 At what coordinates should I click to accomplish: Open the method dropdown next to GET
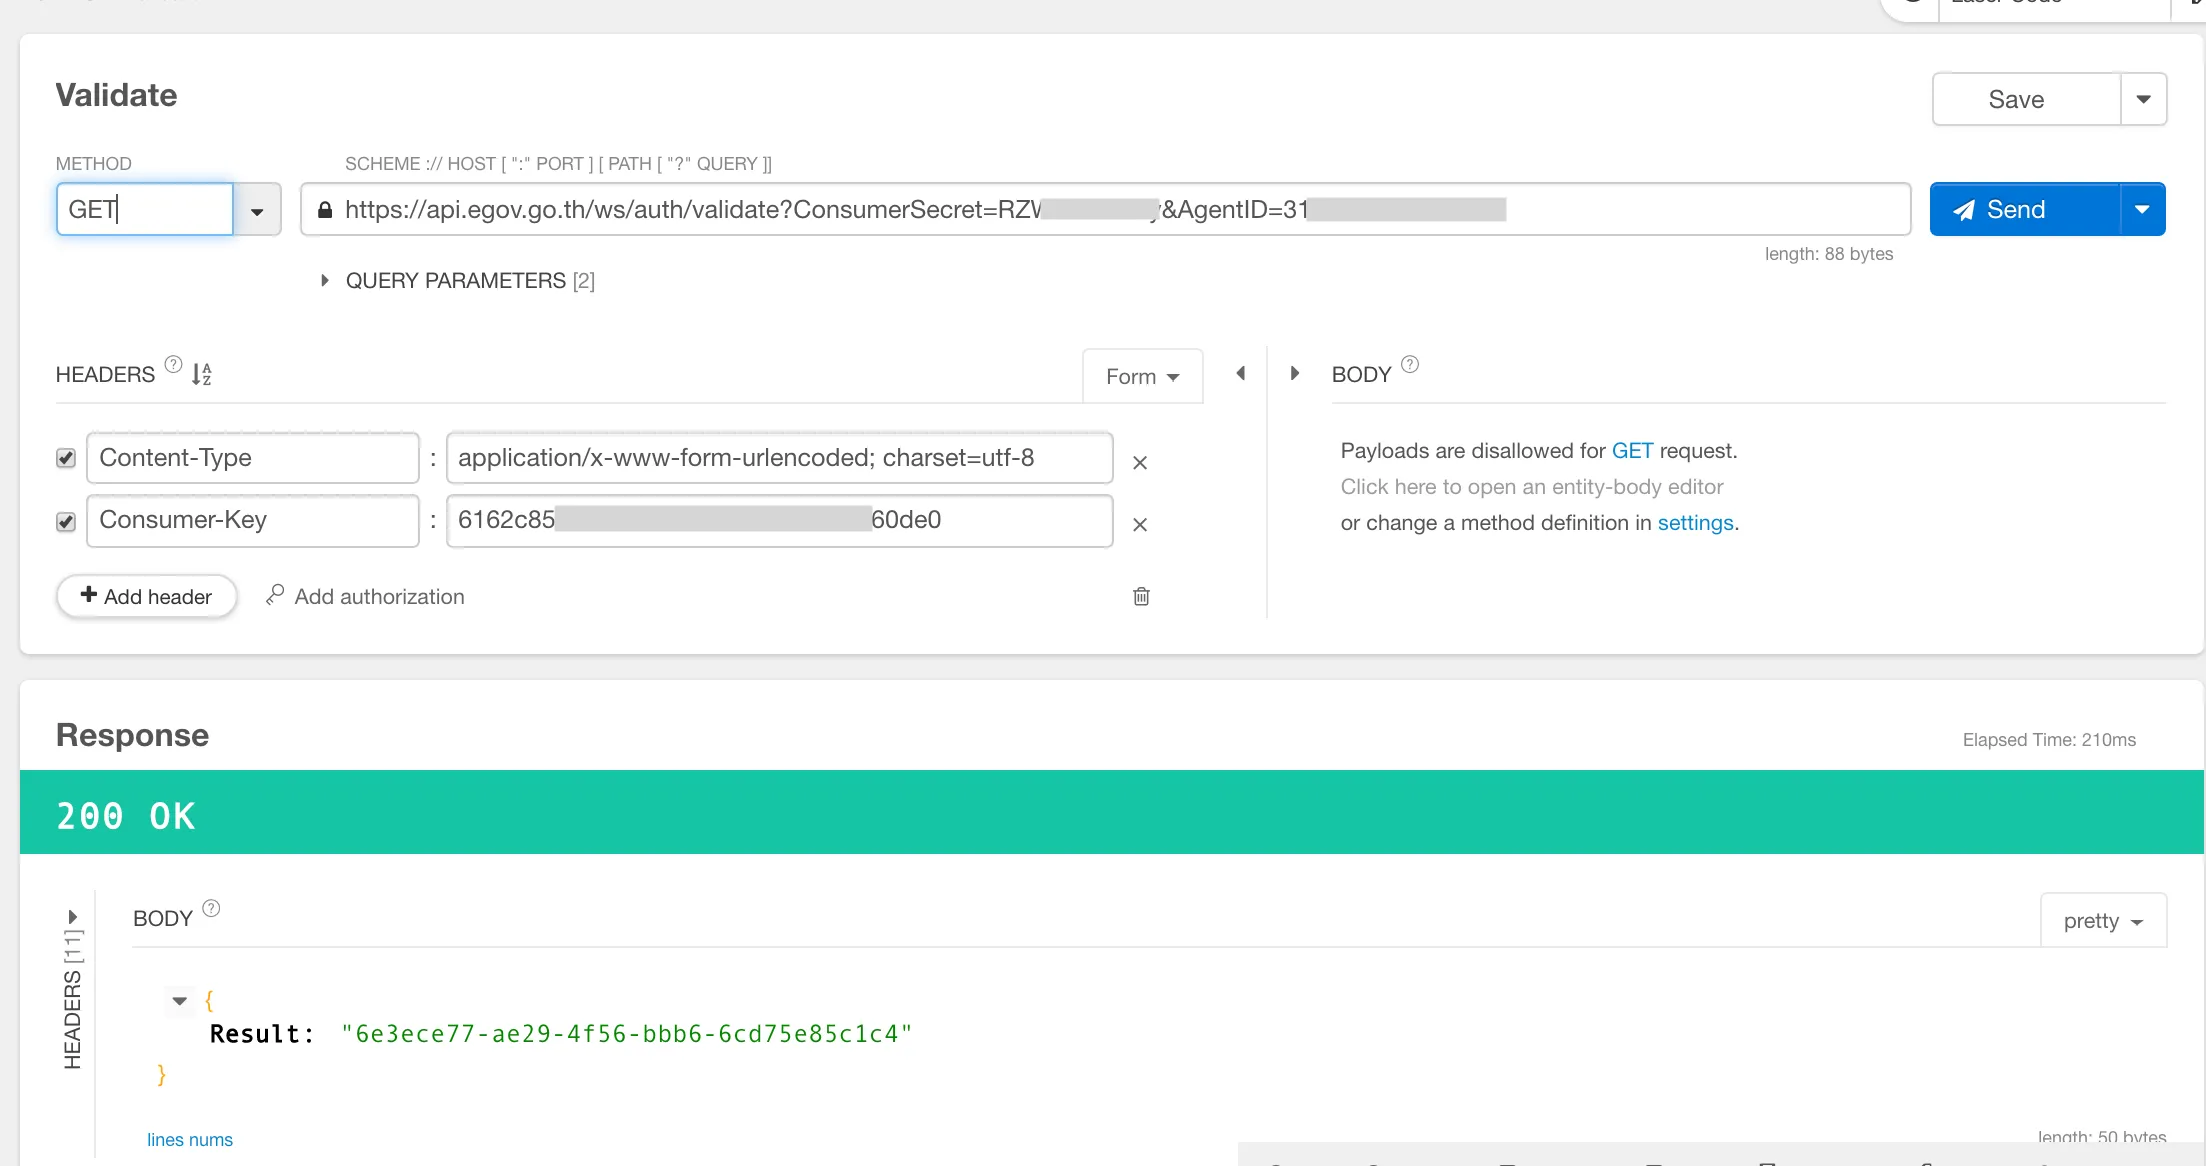click(x=257, y=209)
